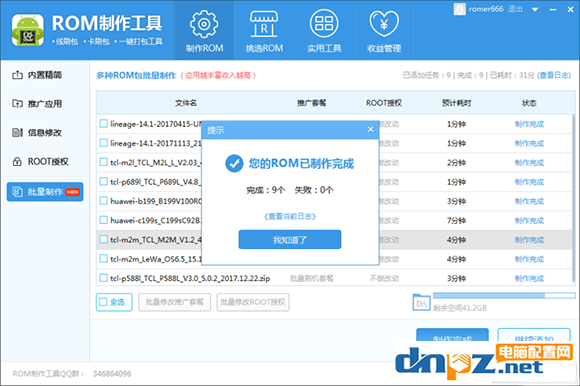Screen dimensions: 580x386
Task: Click 推广套餐 column header
Action: 311,103
